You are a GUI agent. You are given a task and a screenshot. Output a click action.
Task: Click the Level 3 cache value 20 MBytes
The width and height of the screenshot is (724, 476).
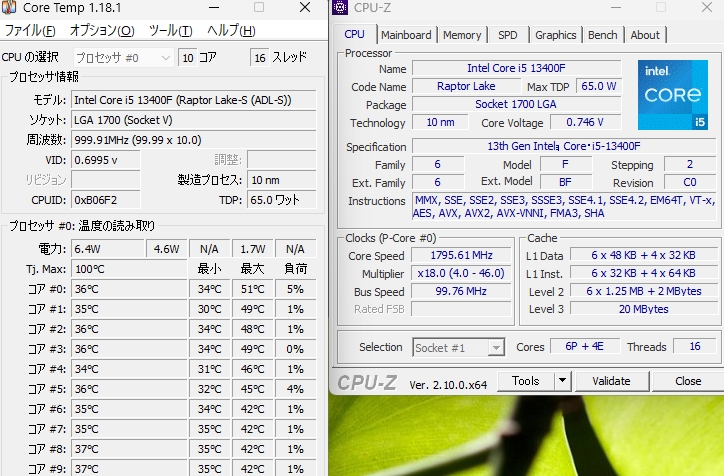(643, 309)
